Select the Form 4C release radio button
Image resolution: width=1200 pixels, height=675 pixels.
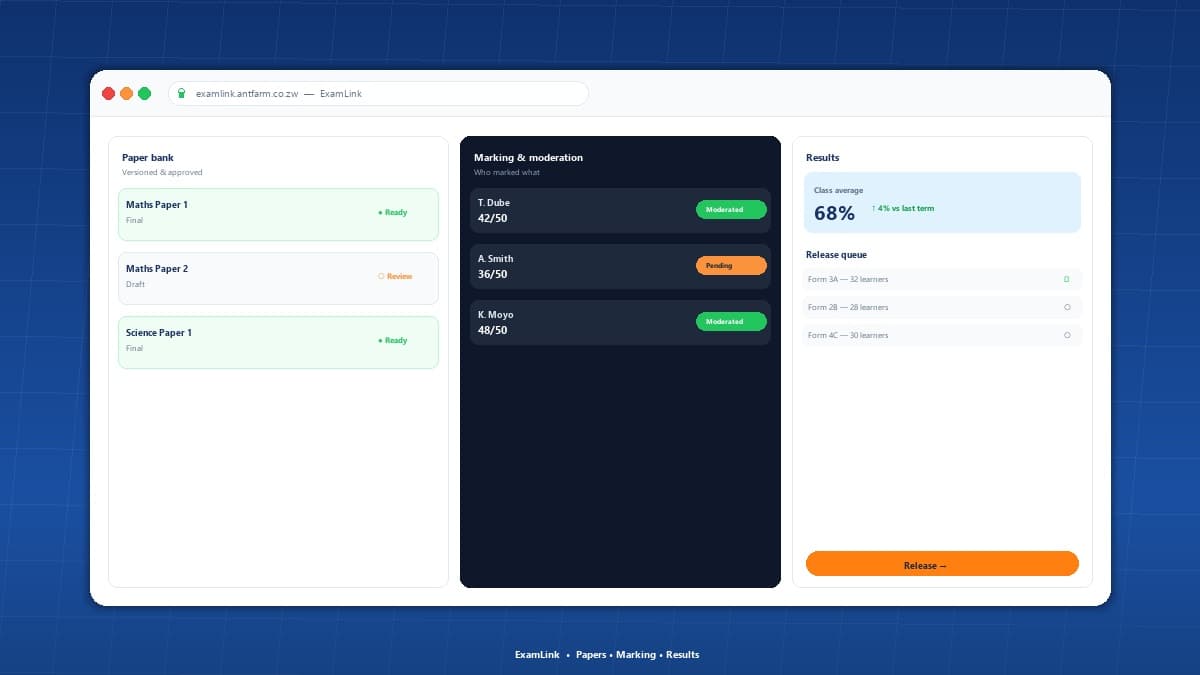[x=1067, y=335]
